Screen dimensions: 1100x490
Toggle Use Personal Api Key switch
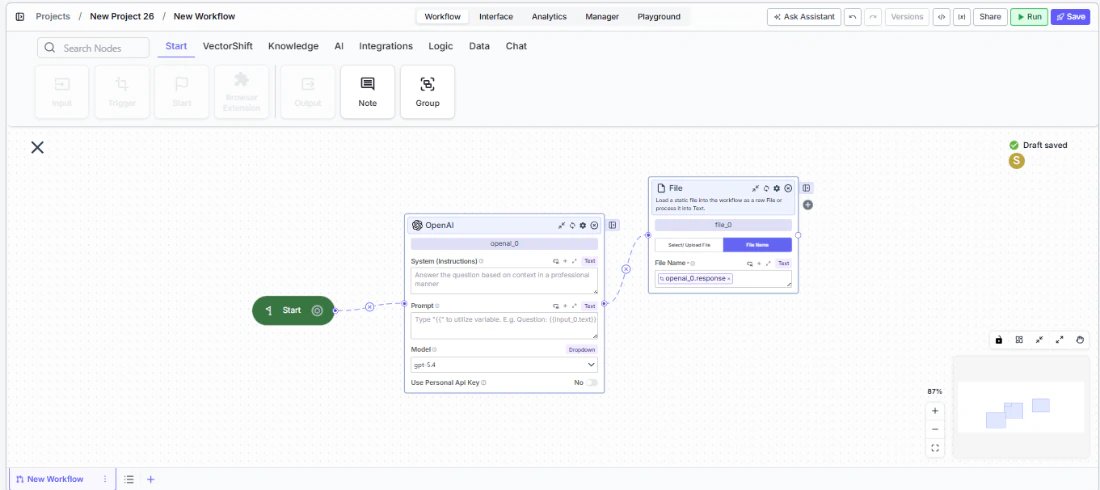[592, 383]
